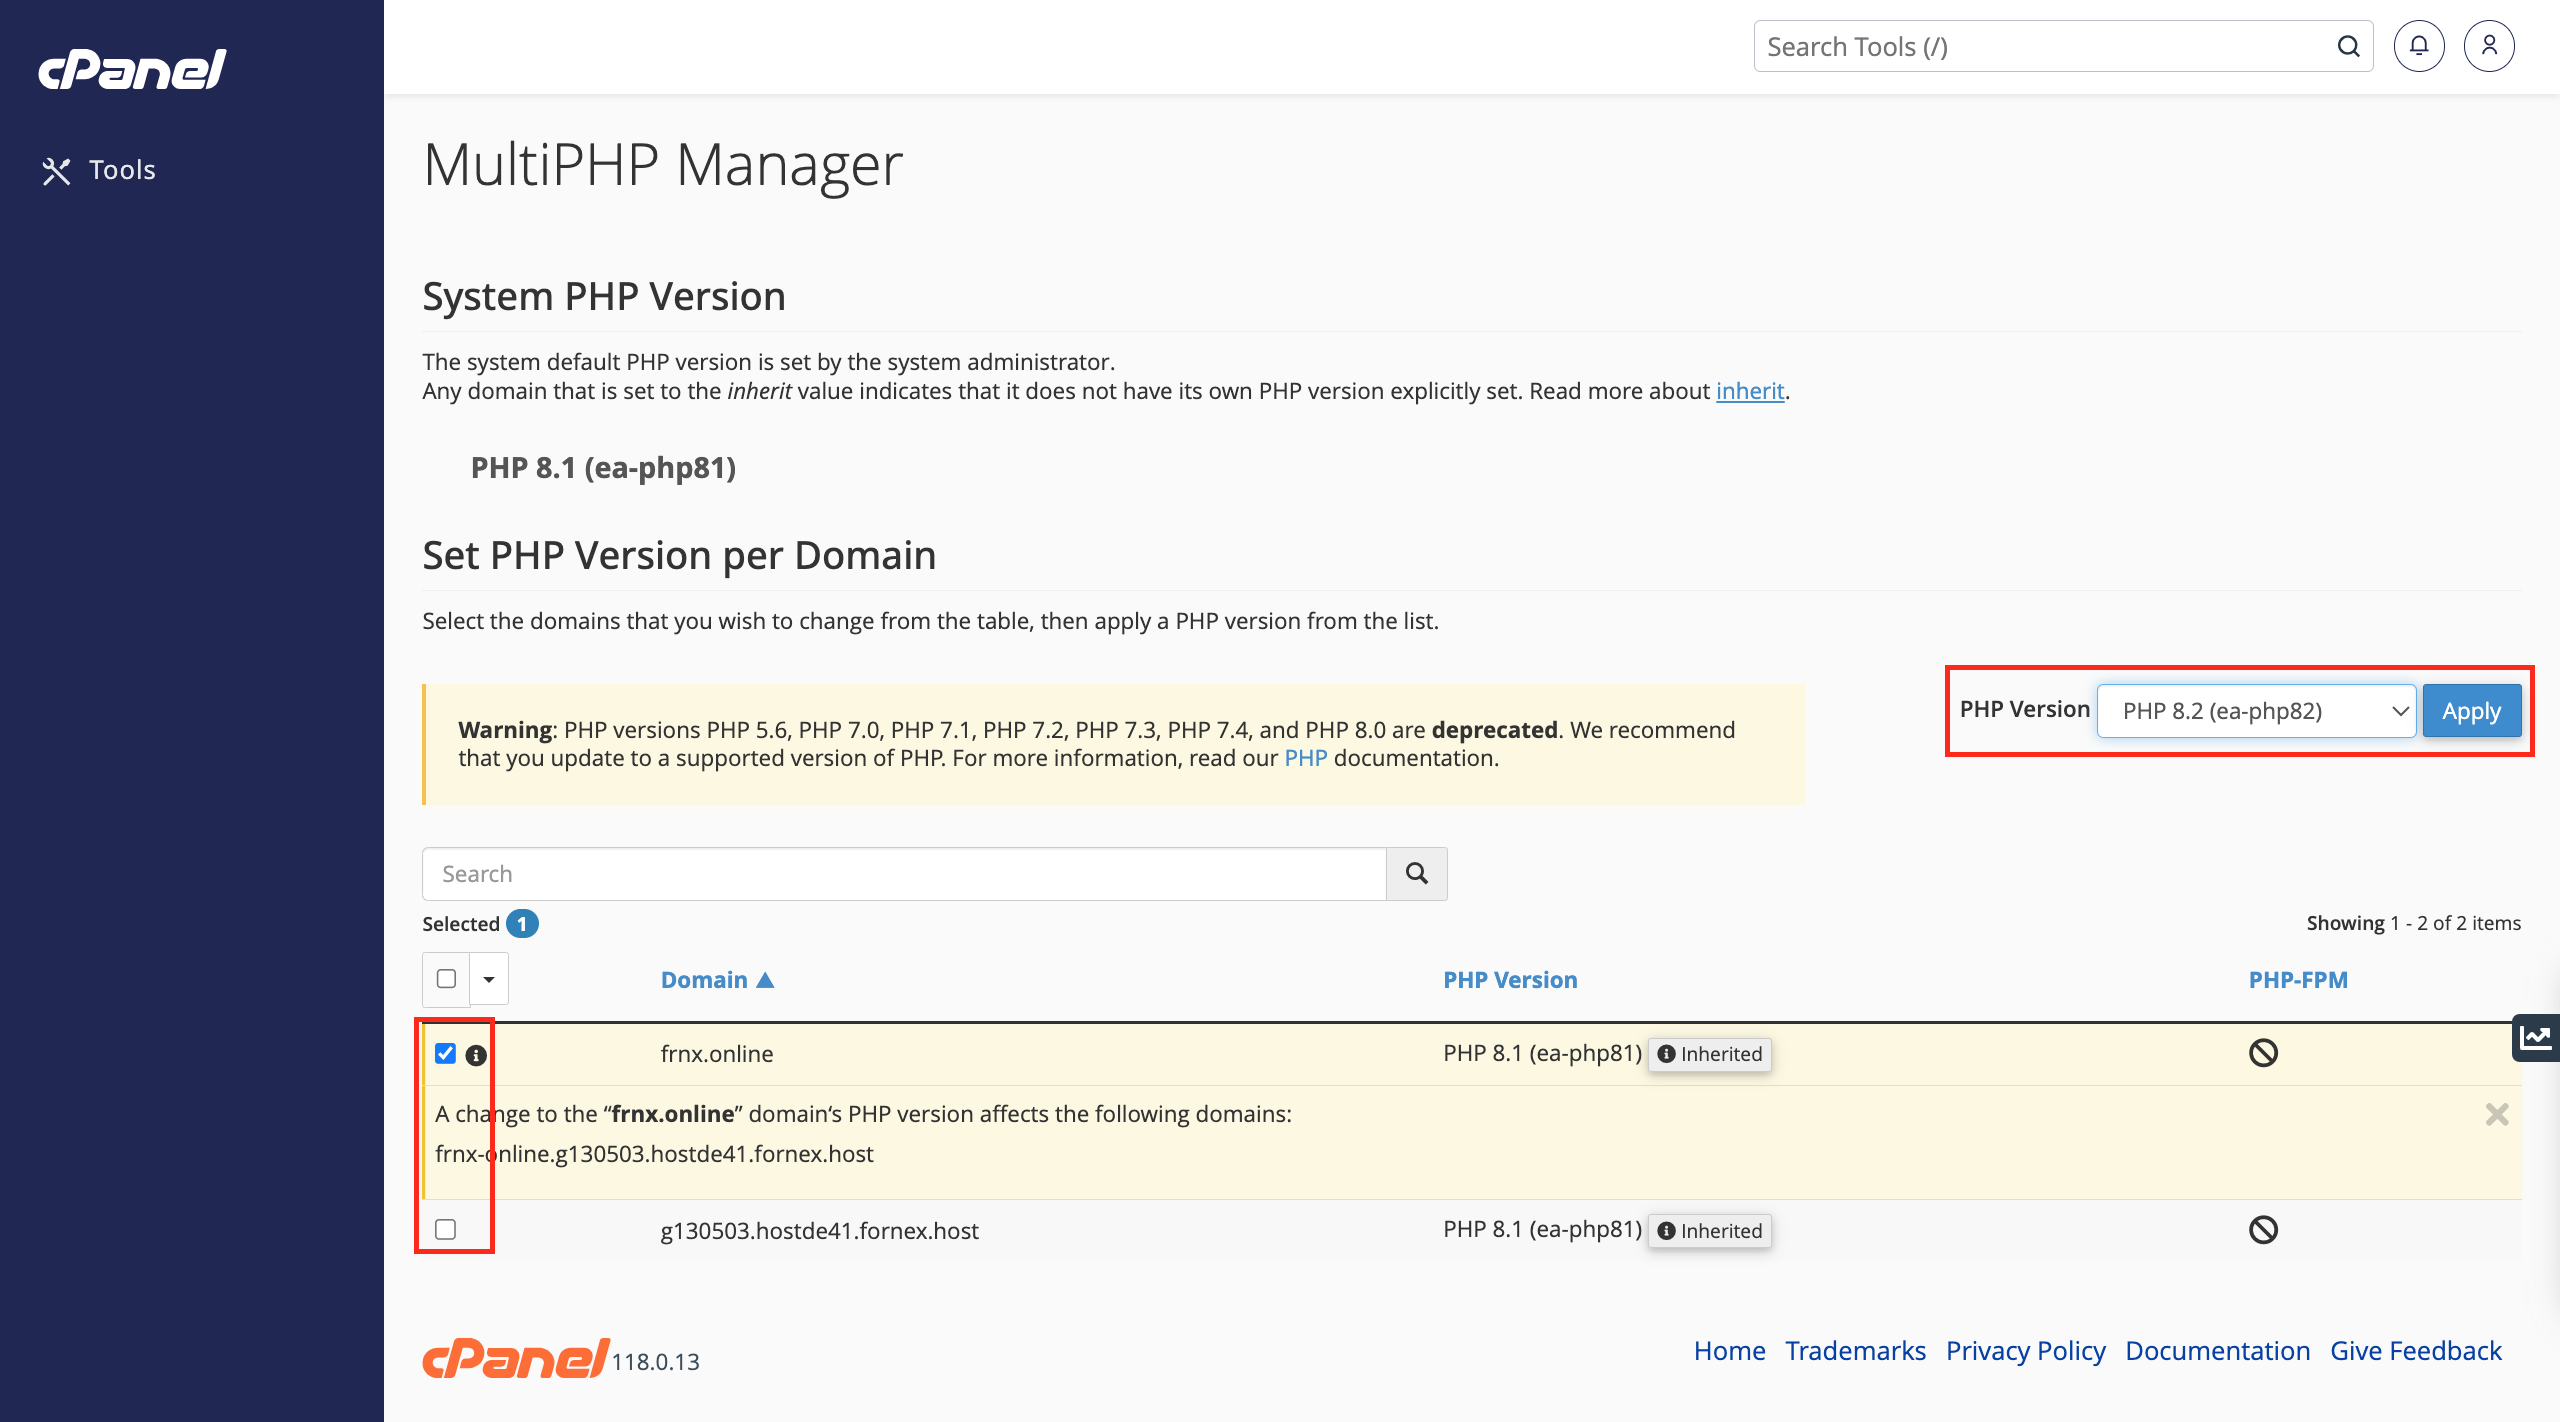Click the Inherited badge for frnx.online
Image resolution: width=2560 pixels, height=1422 pixels.
1710,1054
